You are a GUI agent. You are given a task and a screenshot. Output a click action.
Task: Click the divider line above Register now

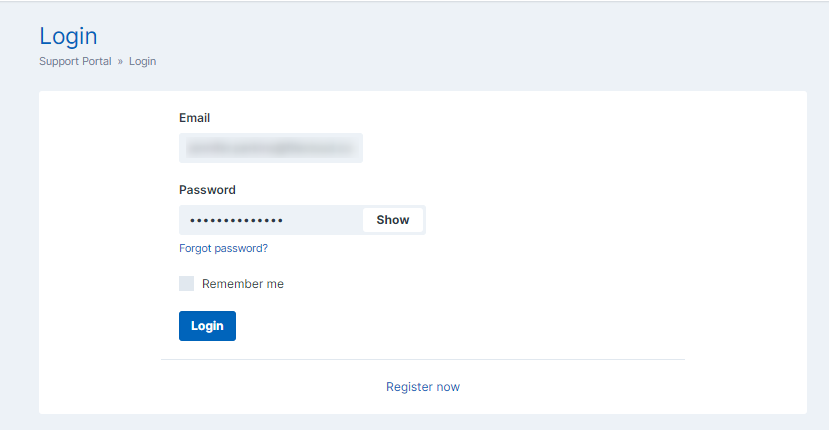(423, 359)
